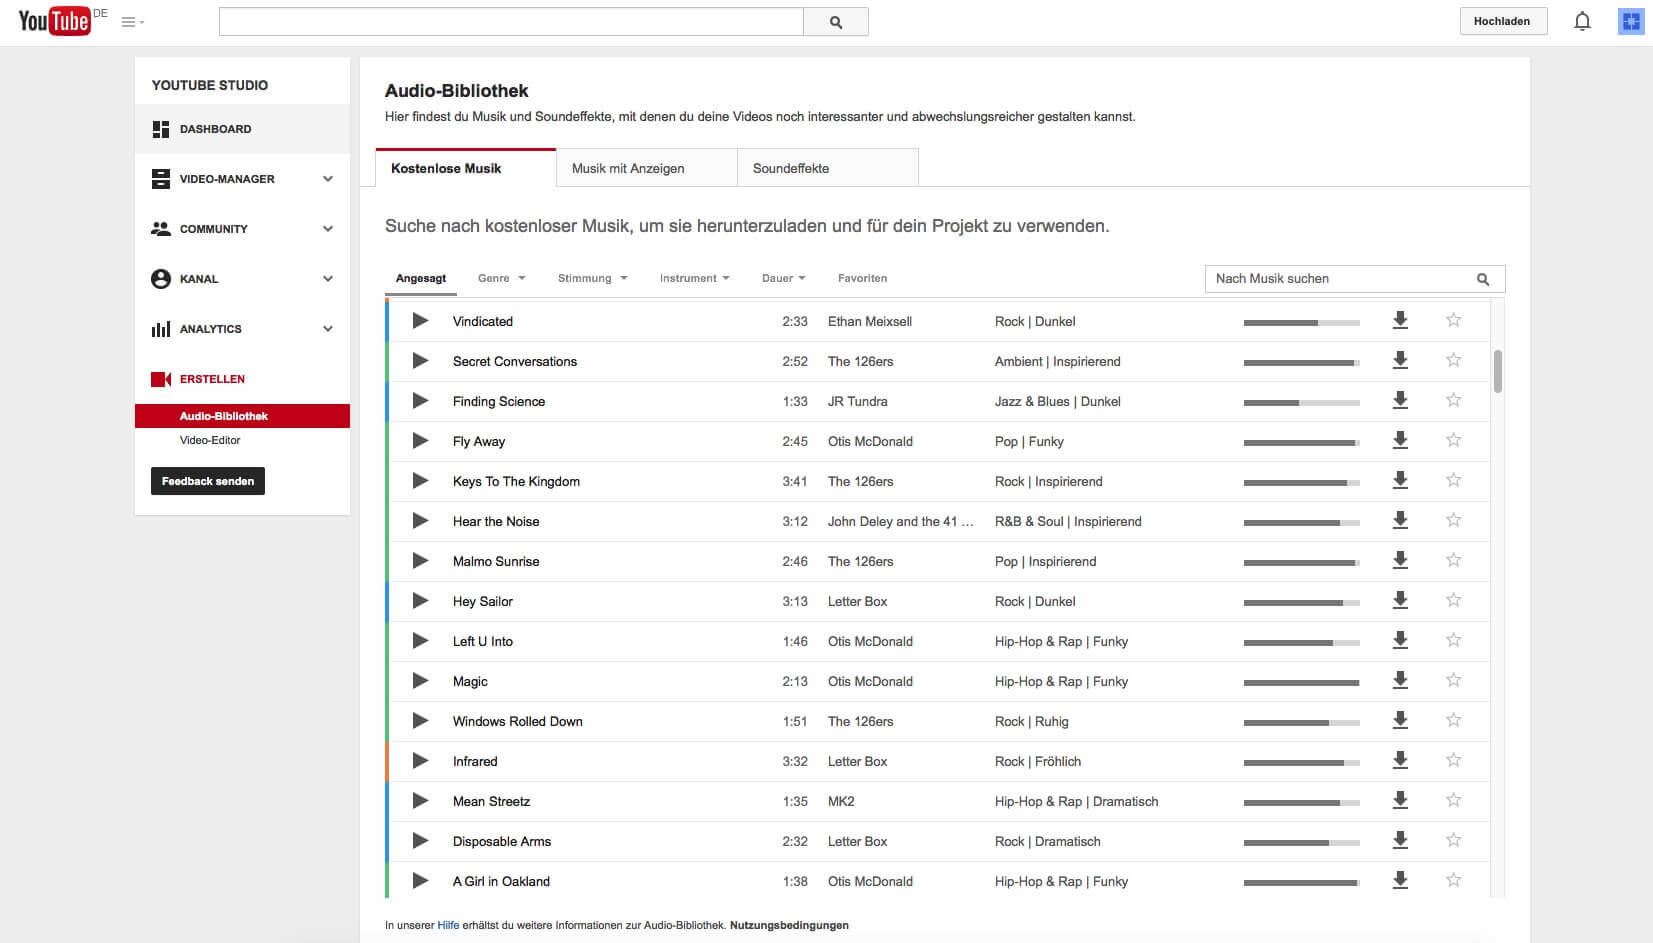Download Left U Into track

tap(1400, 640)
